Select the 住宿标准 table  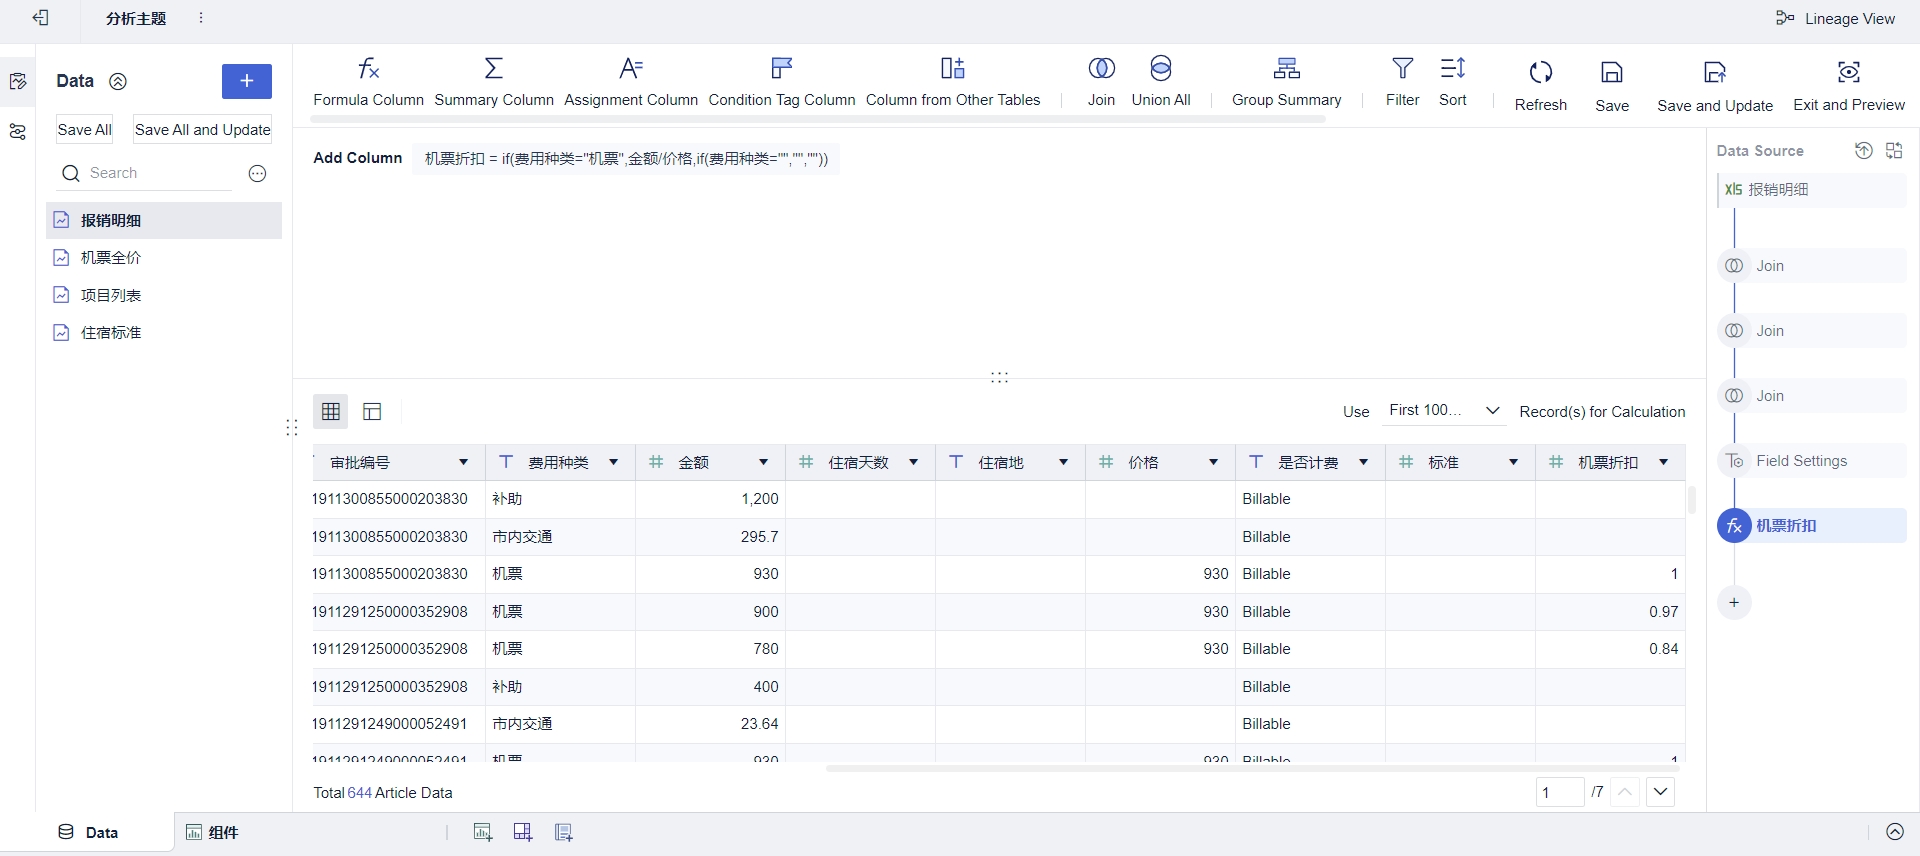[164, 333]
